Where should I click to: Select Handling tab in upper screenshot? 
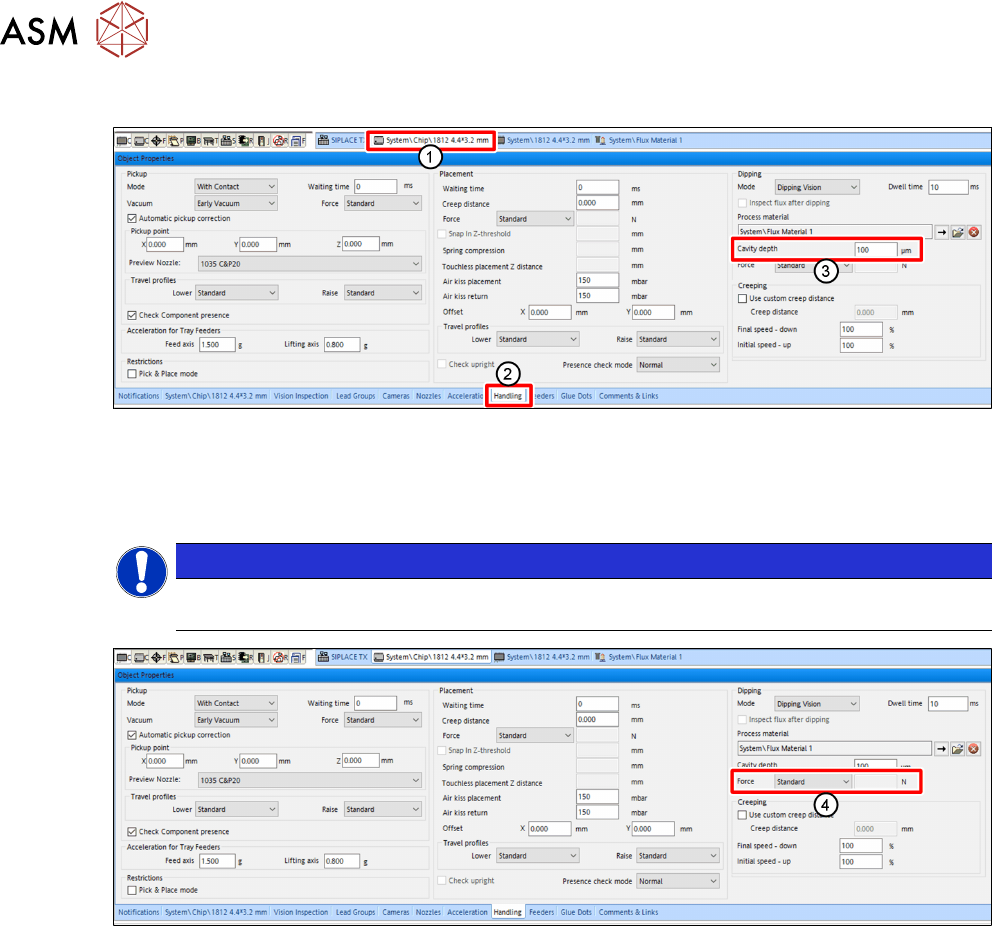pyautogui.click(x=508, y=396)
